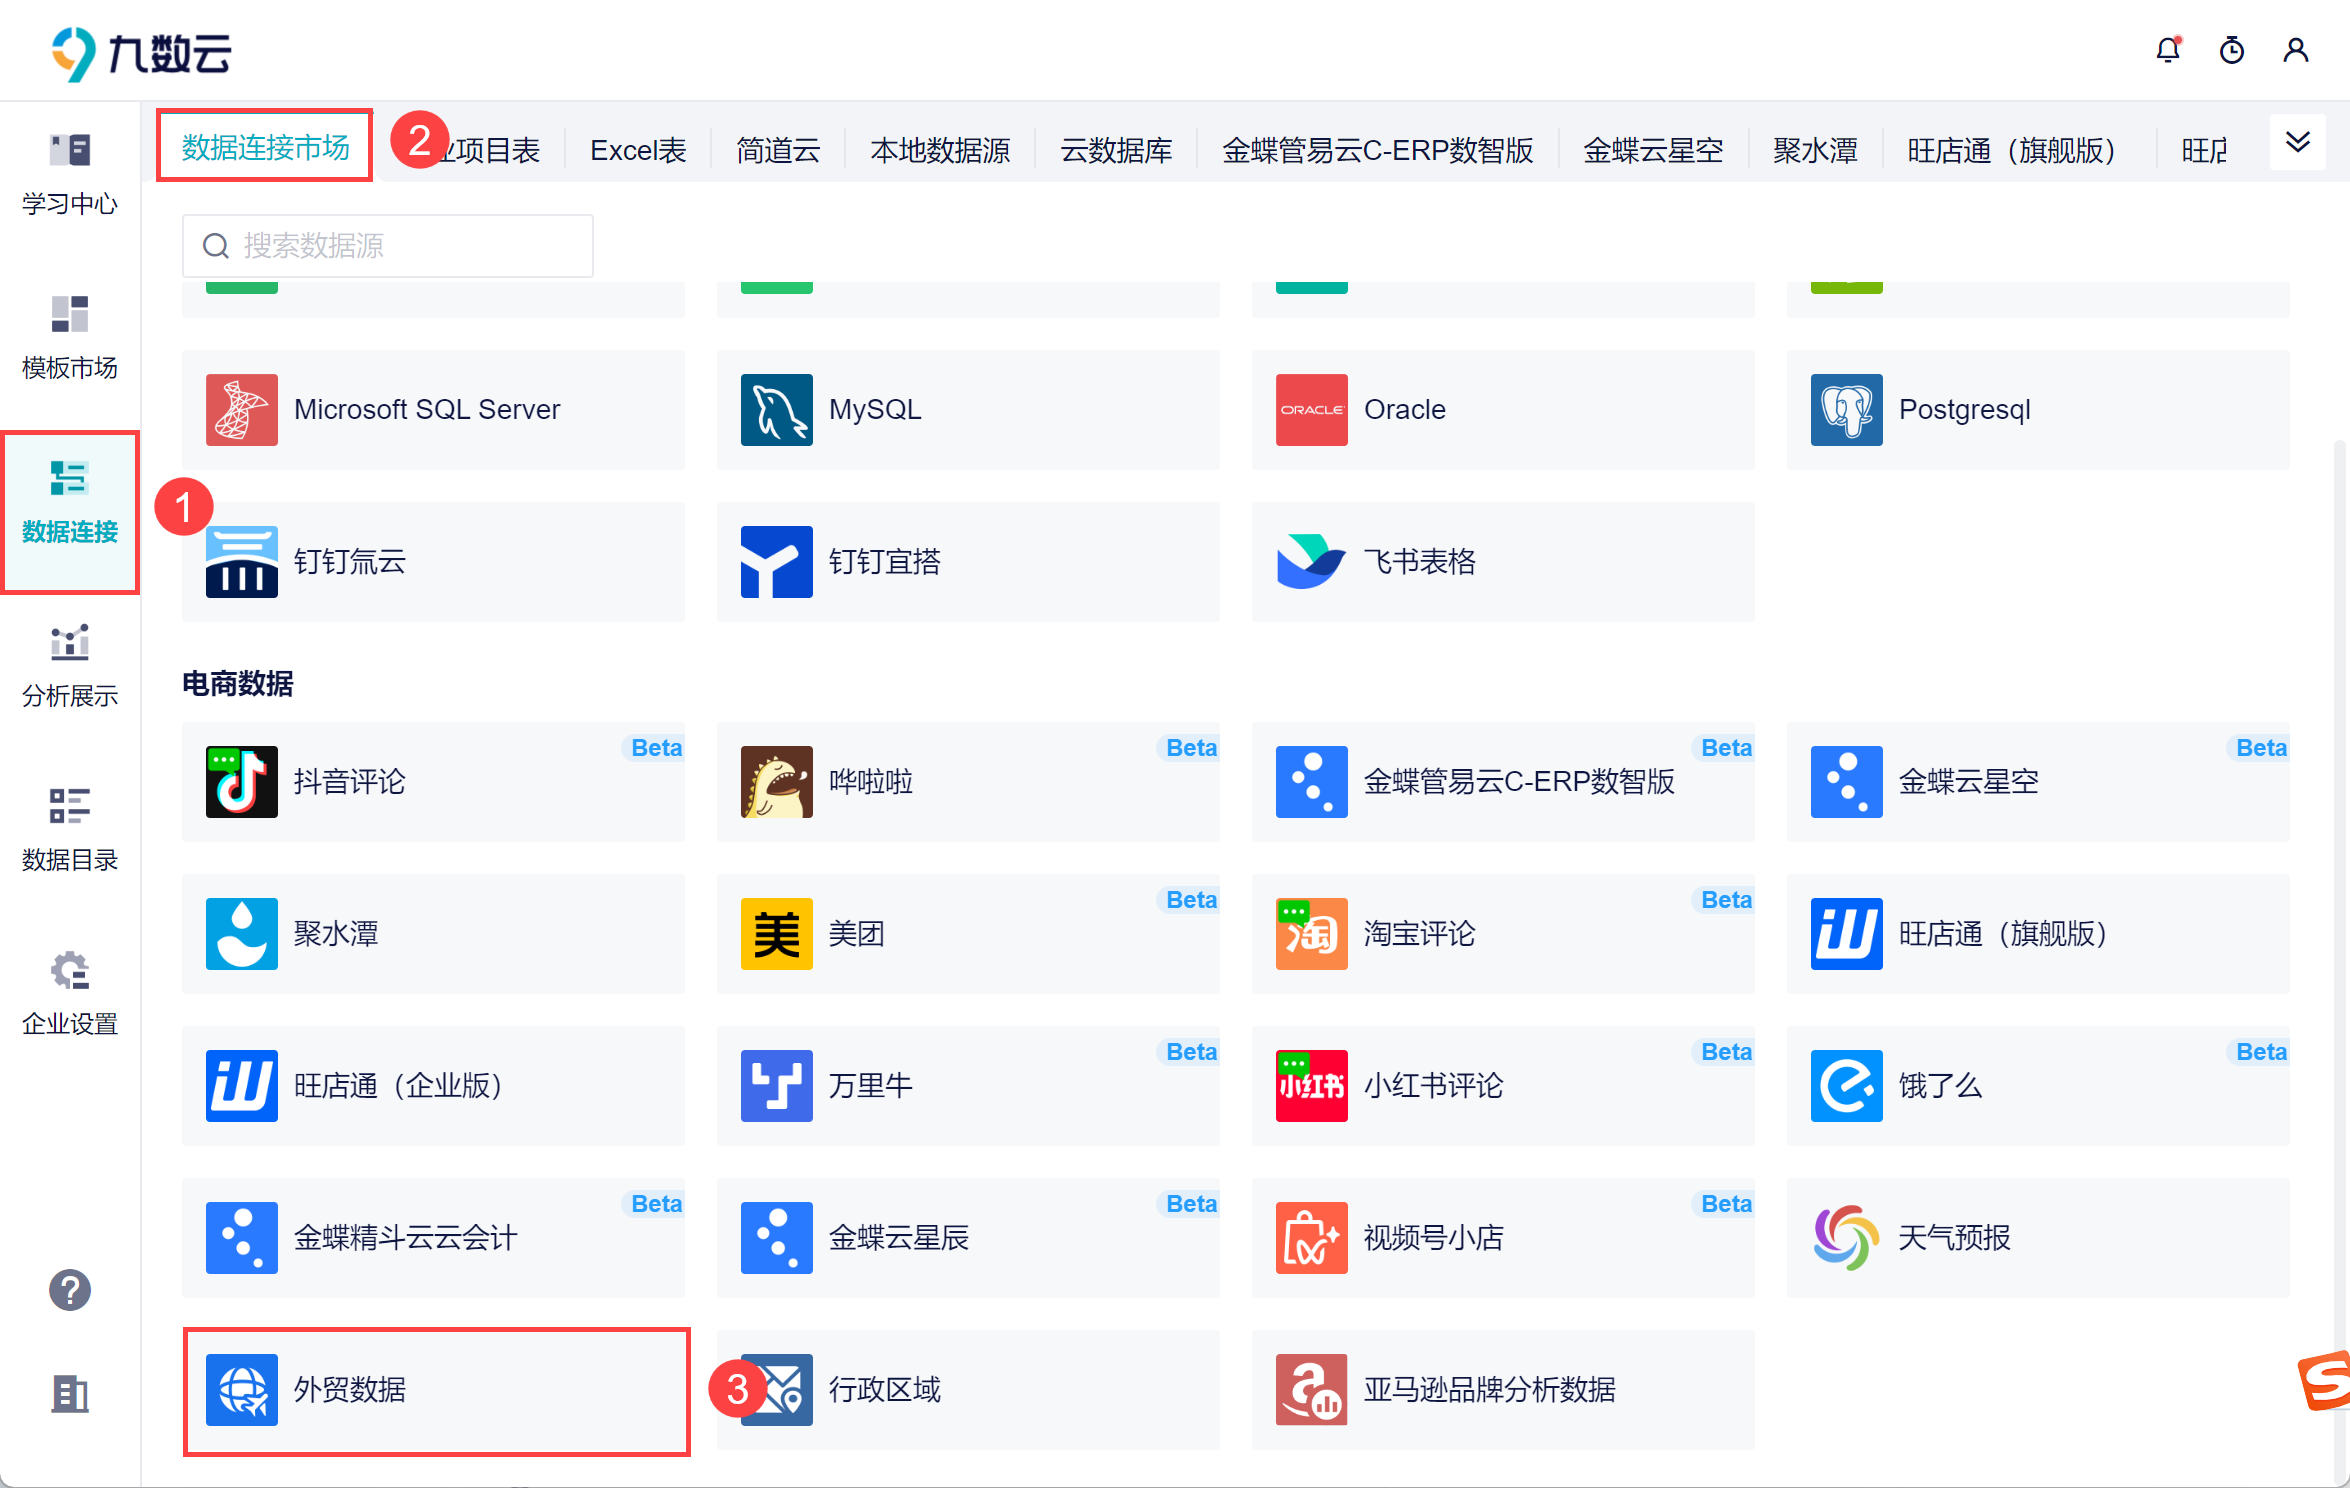Switch to the 简道云 tab
Image resolution: width=2350 pixels, height=1488 pixels.
[778, 150]
